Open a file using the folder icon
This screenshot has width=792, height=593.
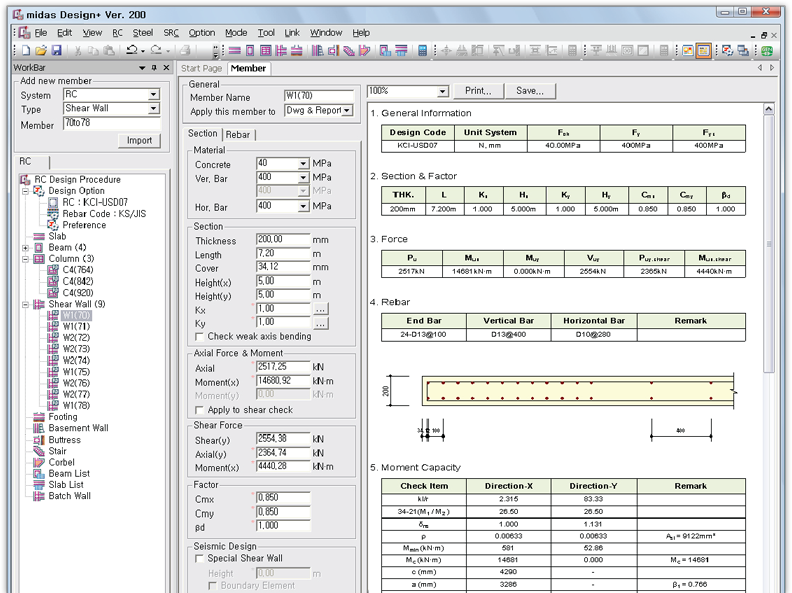41,51
